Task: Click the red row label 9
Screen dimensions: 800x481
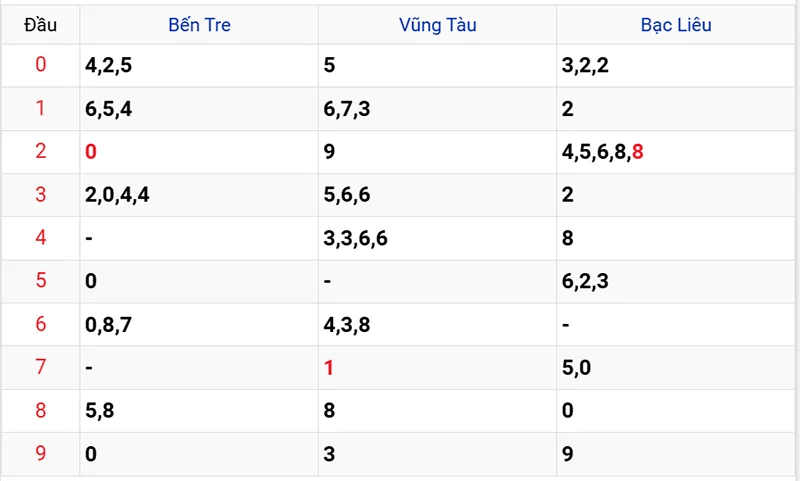Action: pyautogui.click(x=40, y=454)
